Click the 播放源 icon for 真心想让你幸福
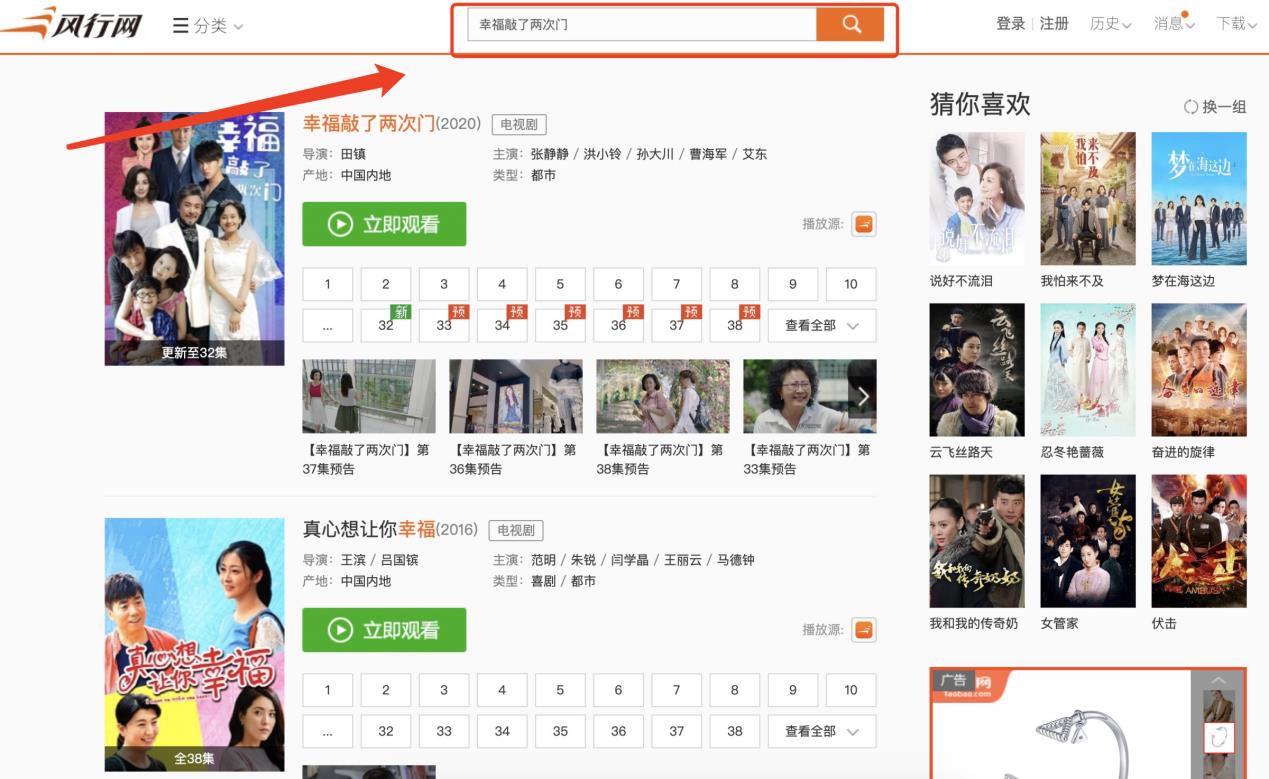 point(864,630)
